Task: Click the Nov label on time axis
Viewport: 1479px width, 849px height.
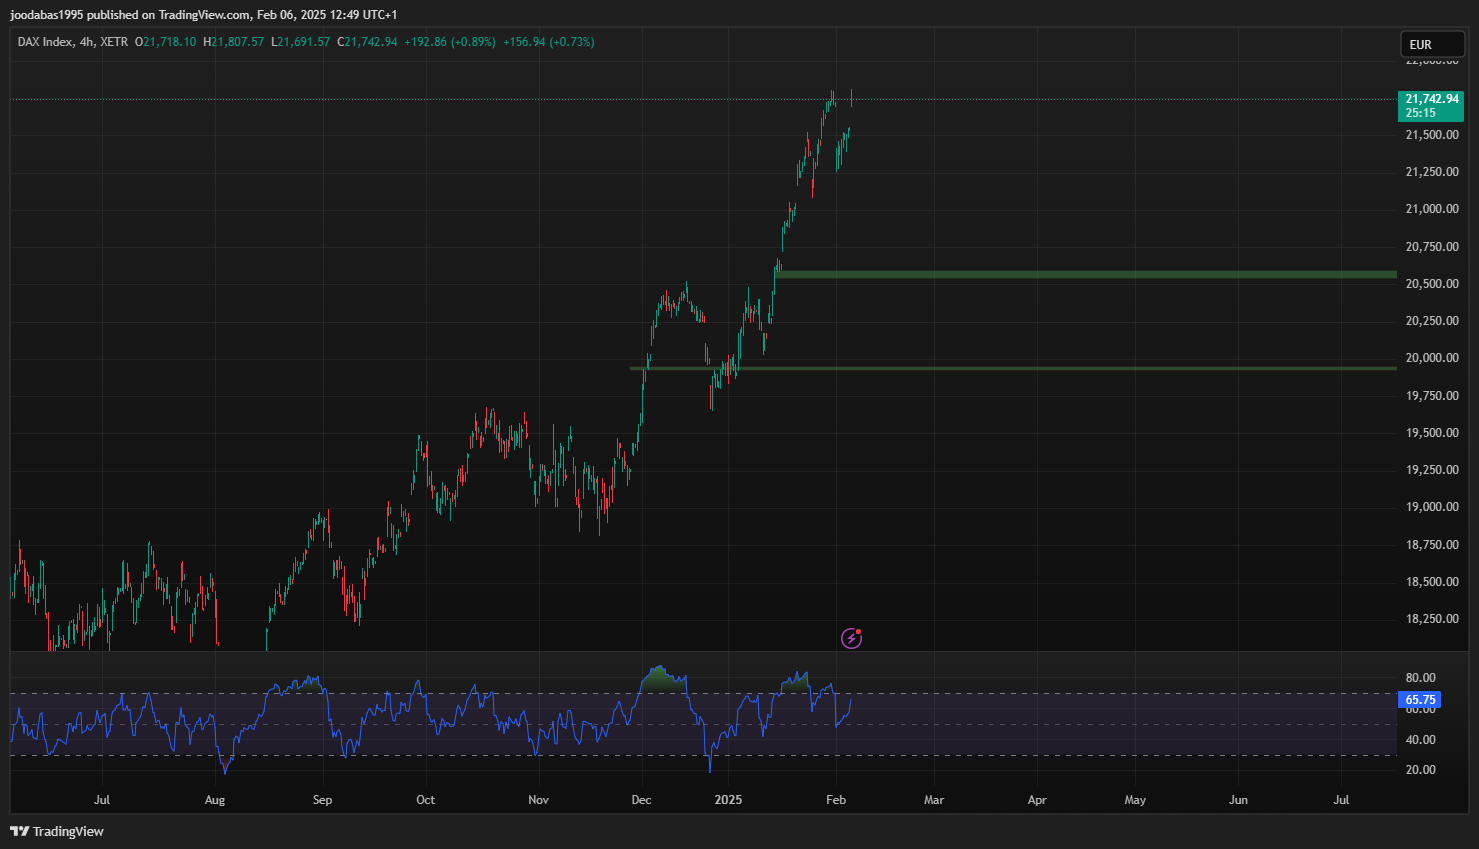Action: 538,800
